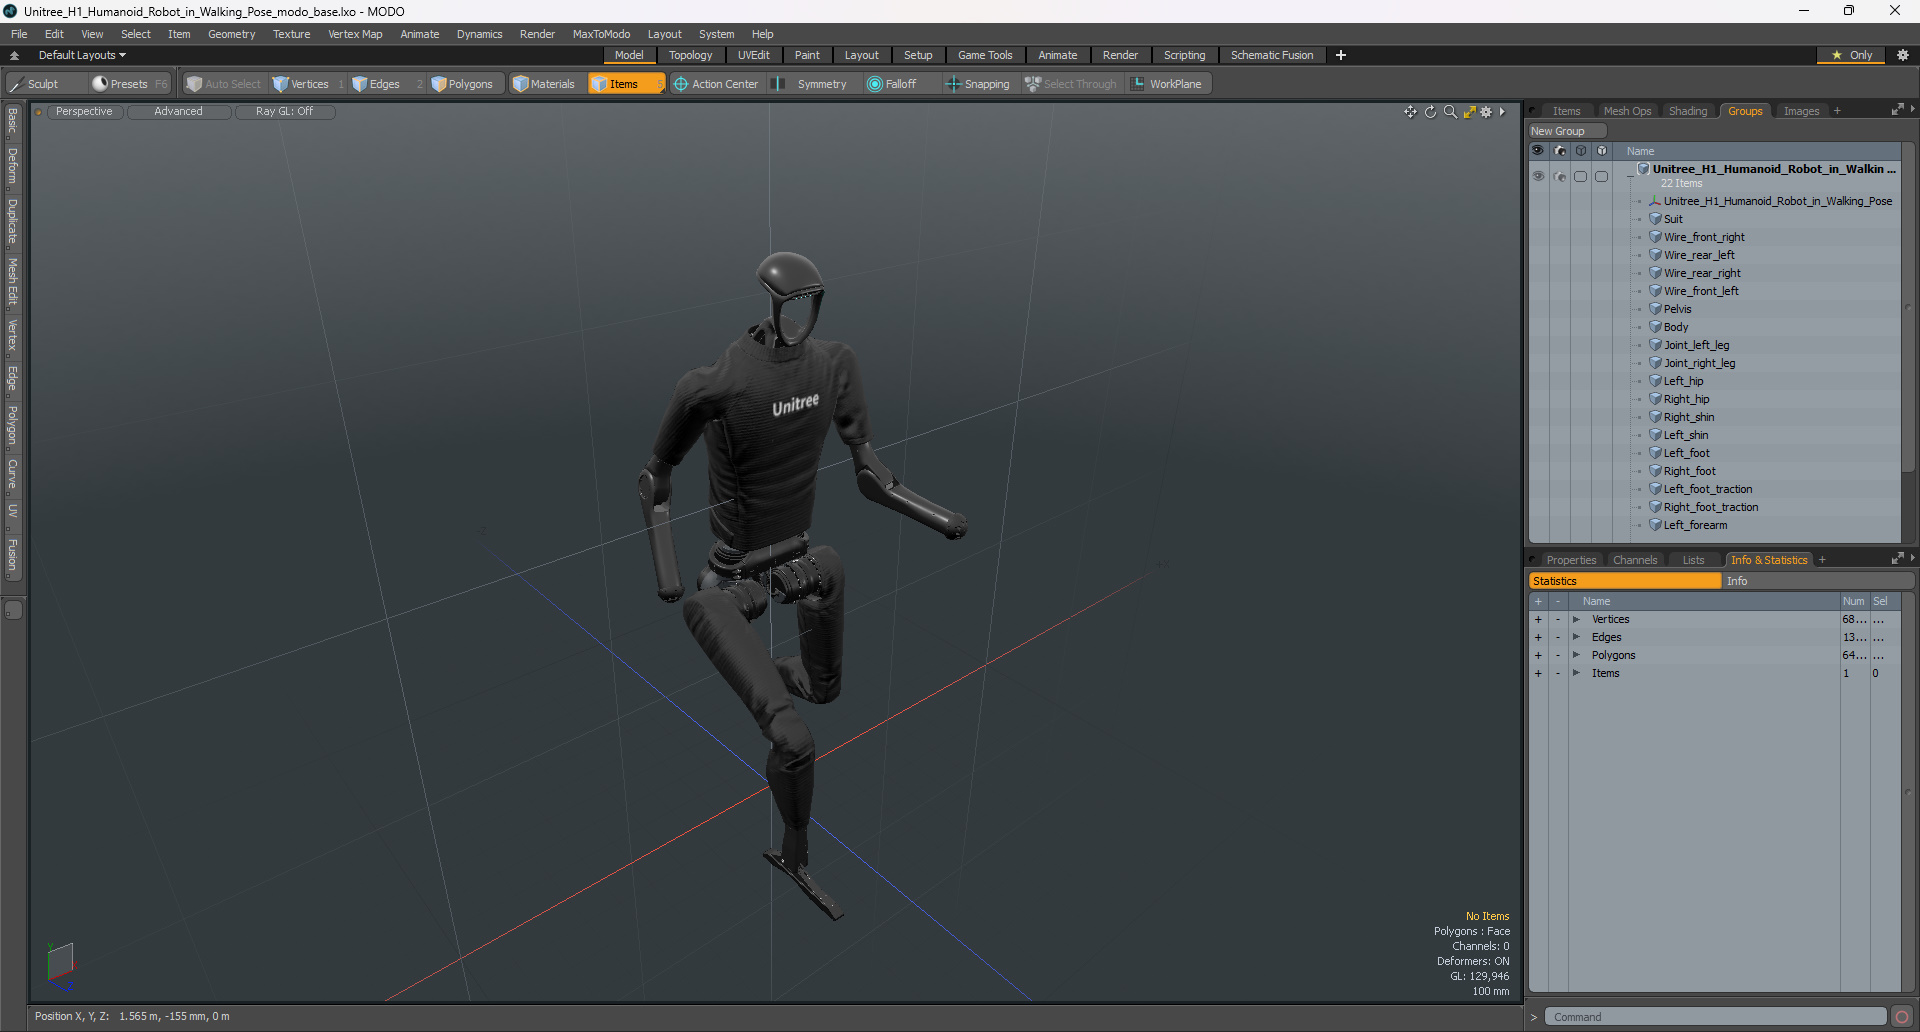Toggle render camera for Unitree group
1920x1032 pixels.
click(x=1560, y=176)
